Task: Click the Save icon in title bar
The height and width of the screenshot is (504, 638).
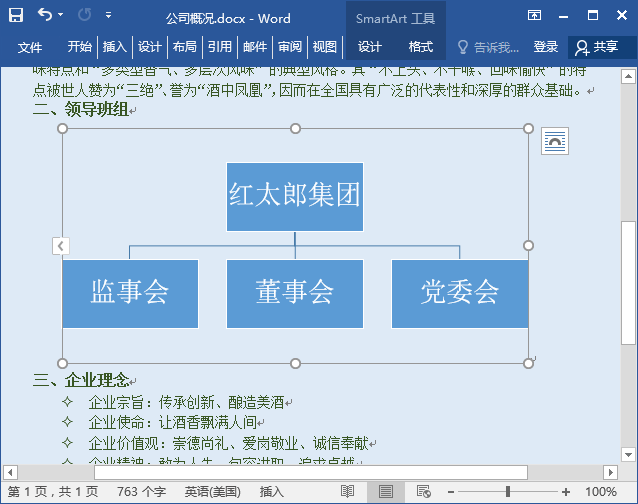Action: coord(16,15)
